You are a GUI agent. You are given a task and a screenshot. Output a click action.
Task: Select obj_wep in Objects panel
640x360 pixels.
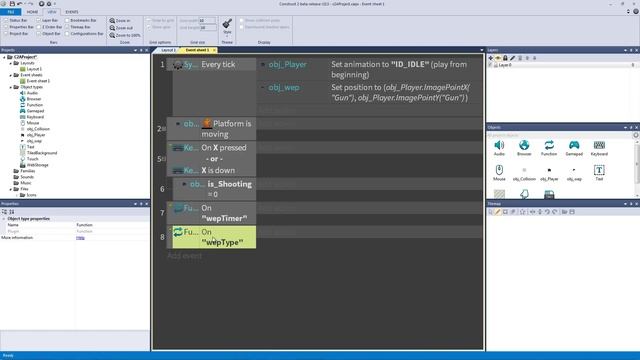tap(574, 173)
